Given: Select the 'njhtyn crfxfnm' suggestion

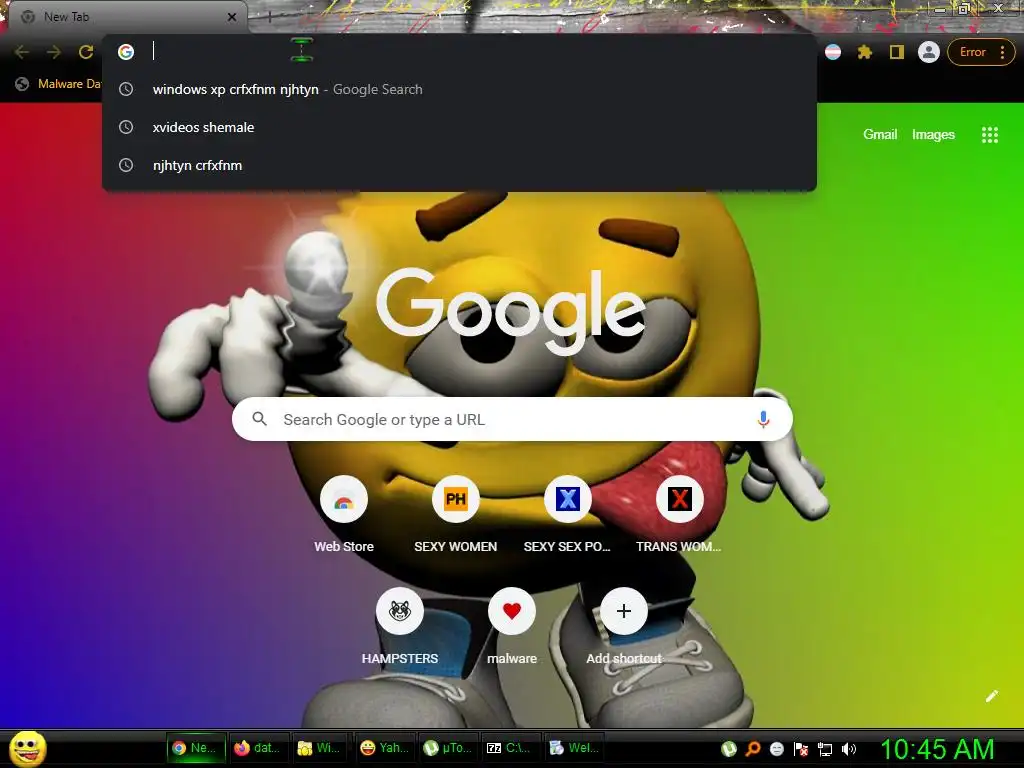Looking at the screenshot, I should click(459, 165).
